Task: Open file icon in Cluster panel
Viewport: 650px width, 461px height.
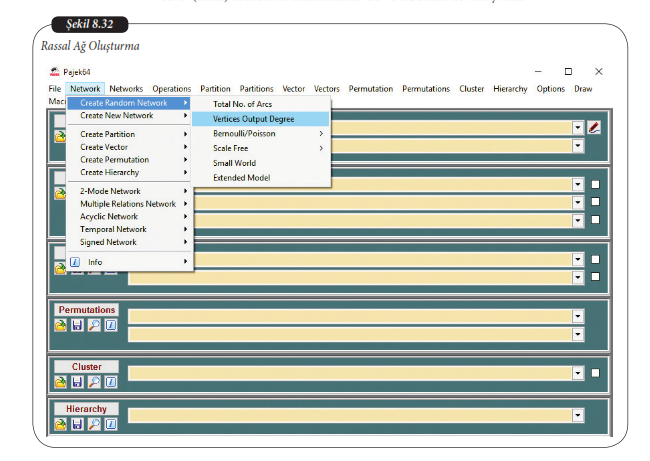Action: point(61,382)
